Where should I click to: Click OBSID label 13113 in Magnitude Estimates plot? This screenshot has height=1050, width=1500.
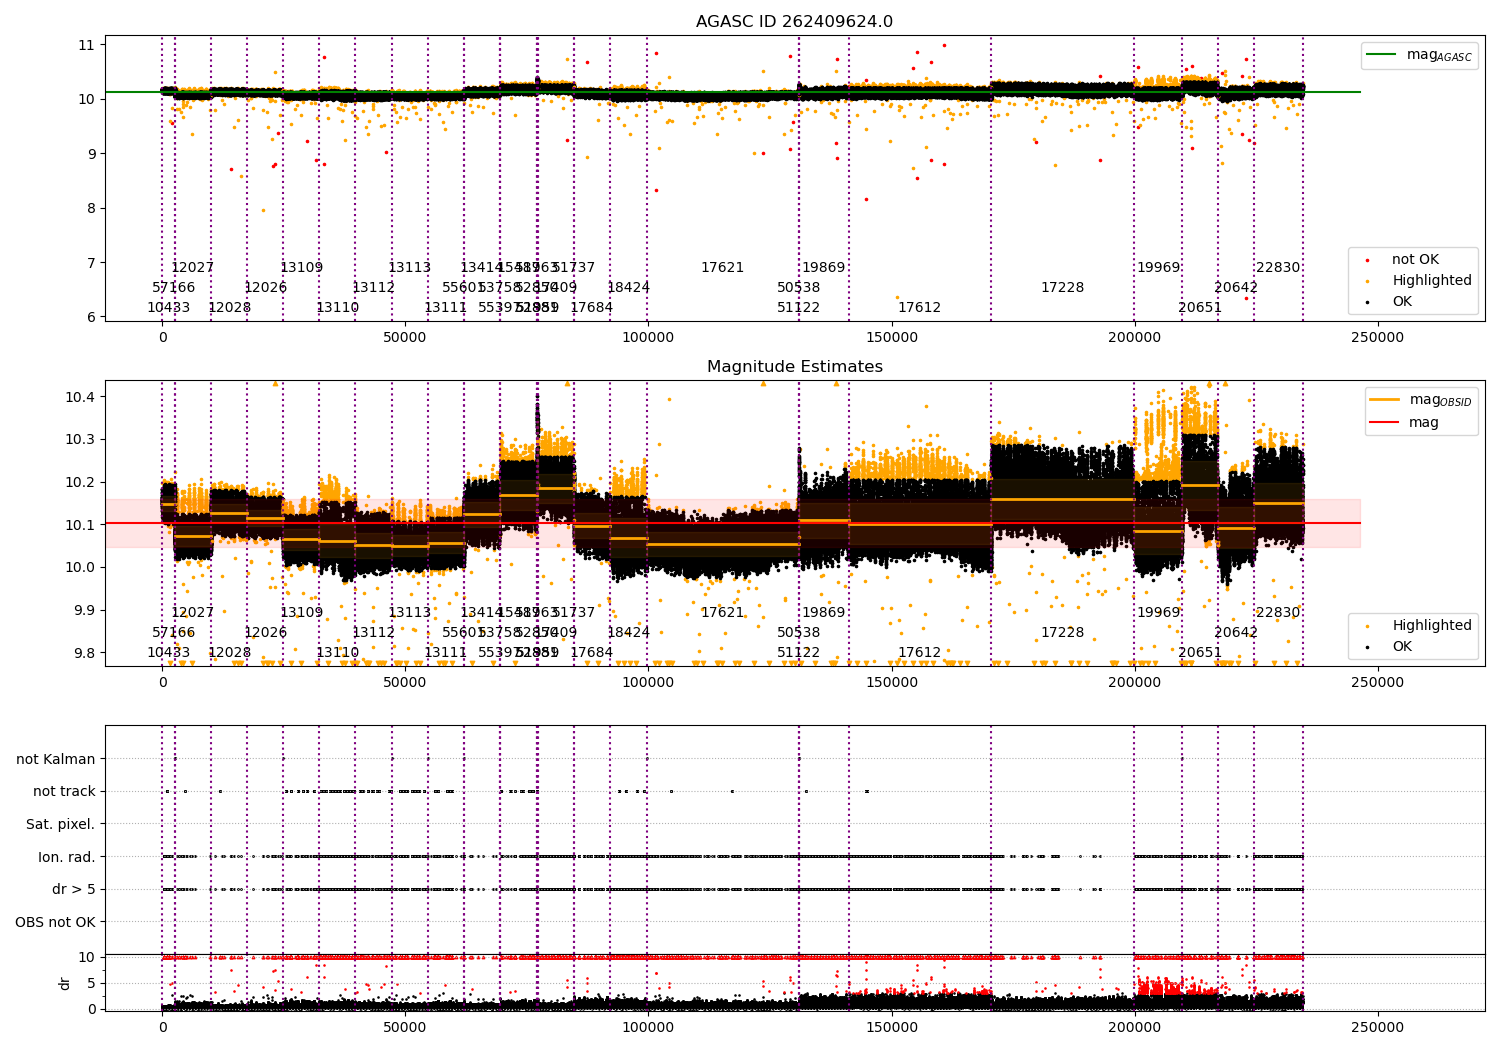[409, 613]
